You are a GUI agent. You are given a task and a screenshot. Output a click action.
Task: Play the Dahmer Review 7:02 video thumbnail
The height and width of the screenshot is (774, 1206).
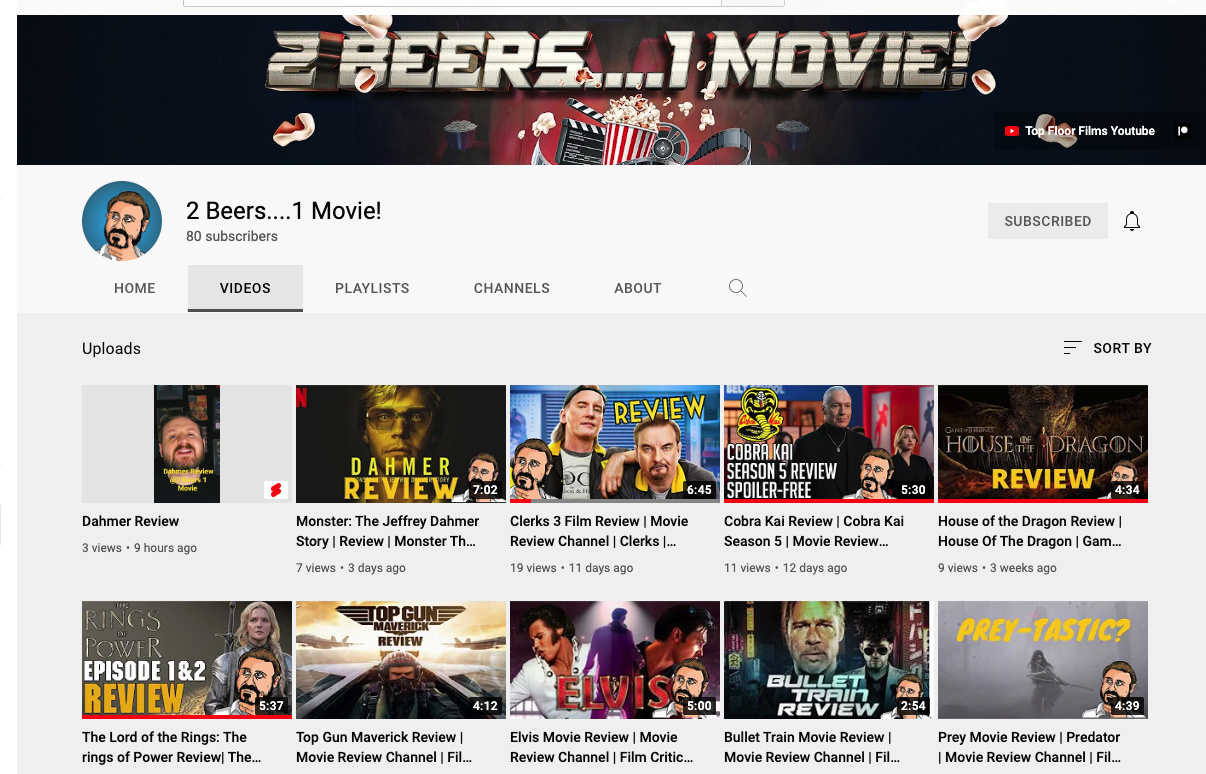401,444
